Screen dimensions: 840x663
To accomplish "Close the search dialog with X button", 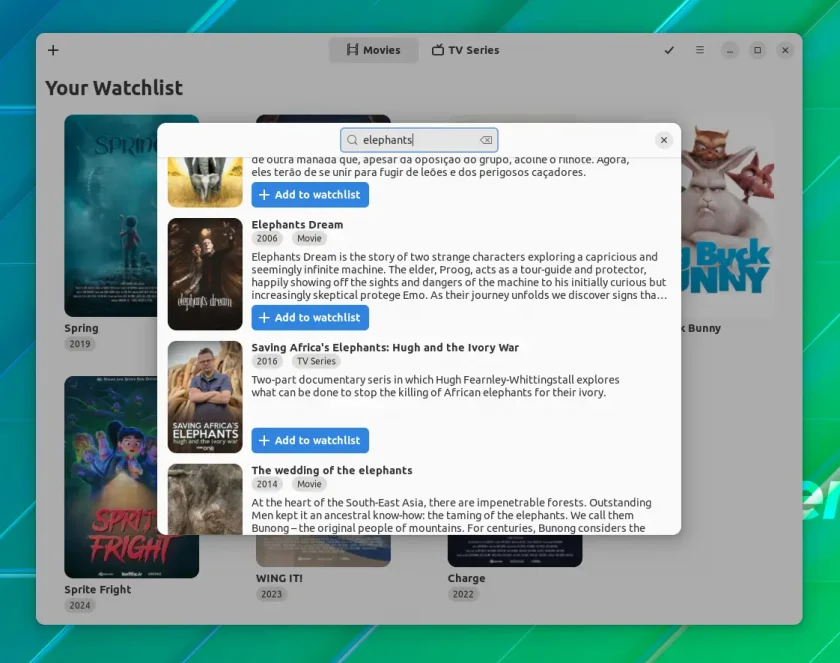I will pos(664,140).
